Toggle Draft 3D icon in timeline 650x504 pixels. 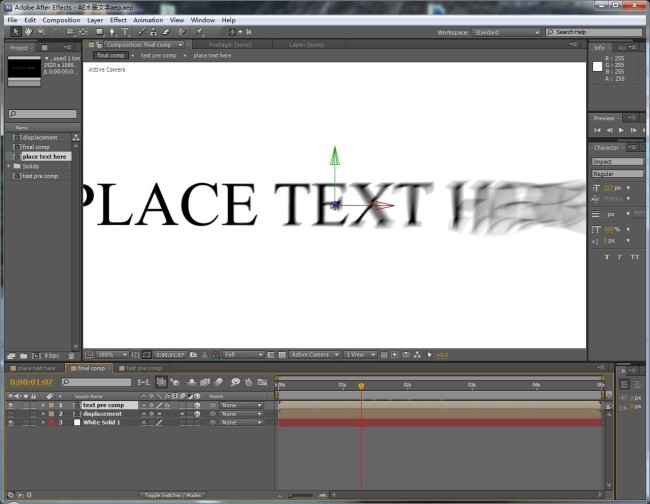pos(175,382)
